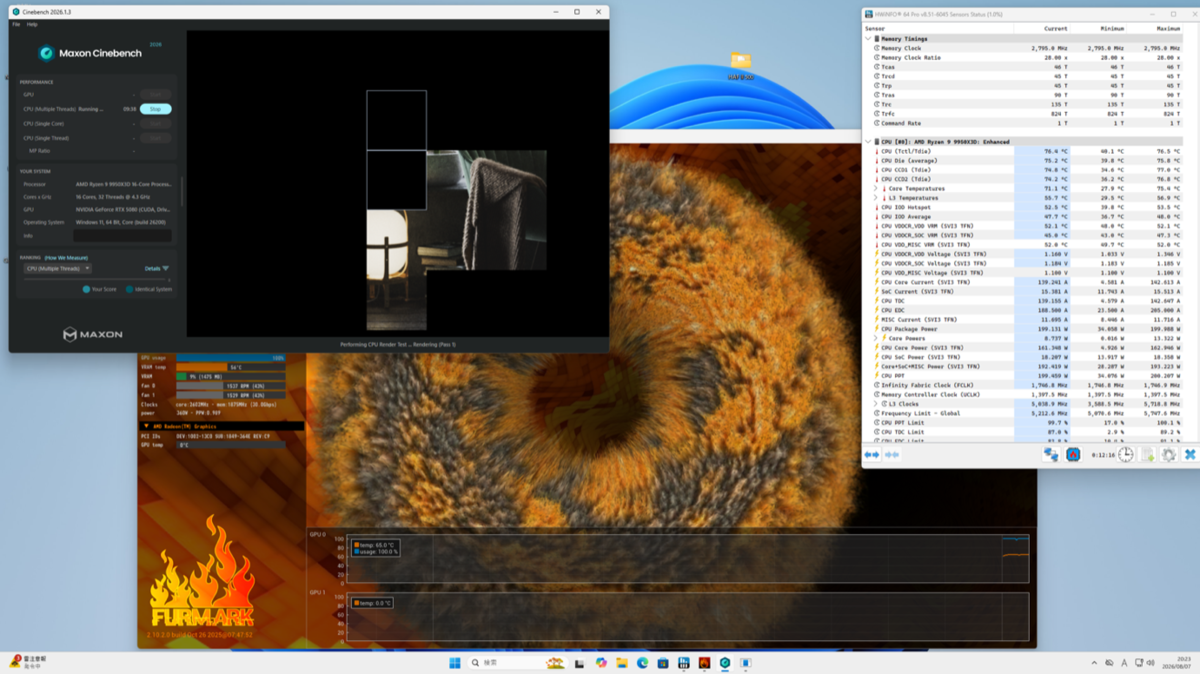Click the HWiNFO red fan control icon
Screen dimensions: 1200x674
pyautogui.click(x=1073, y=454)
